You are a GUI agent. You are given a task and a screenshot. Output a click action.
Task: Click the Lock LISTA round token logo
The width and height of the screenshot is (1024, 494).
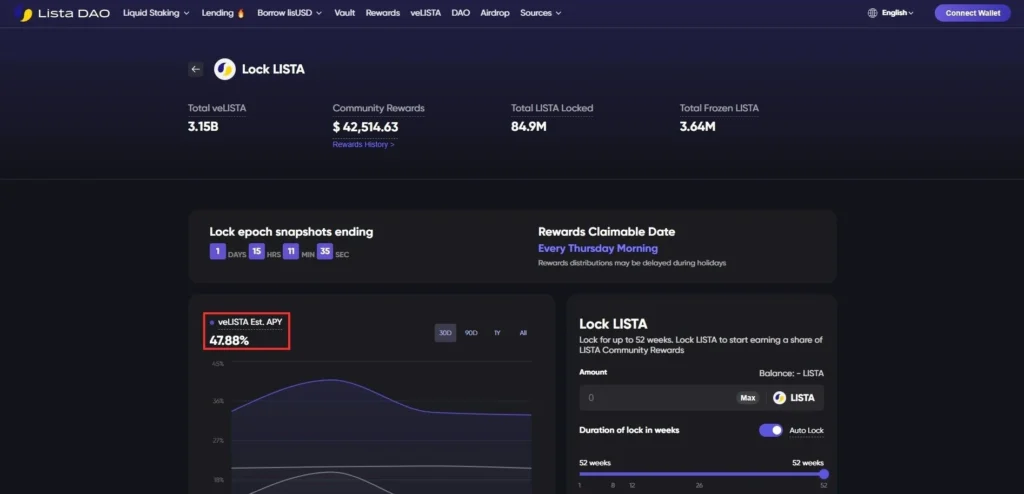[225, 69]
